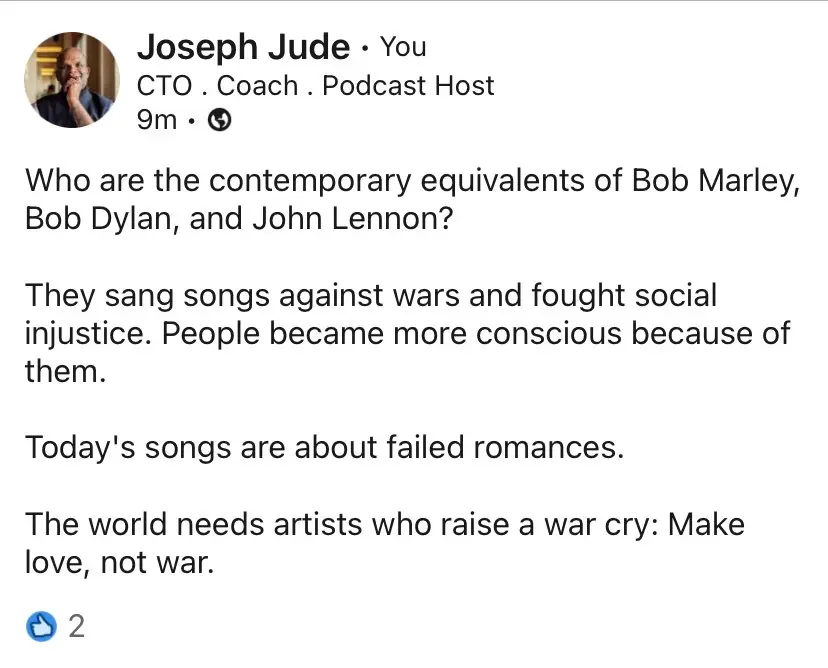
Task: Click the blue thumbs-up reaction icon
Action: (x=43, y=628)
